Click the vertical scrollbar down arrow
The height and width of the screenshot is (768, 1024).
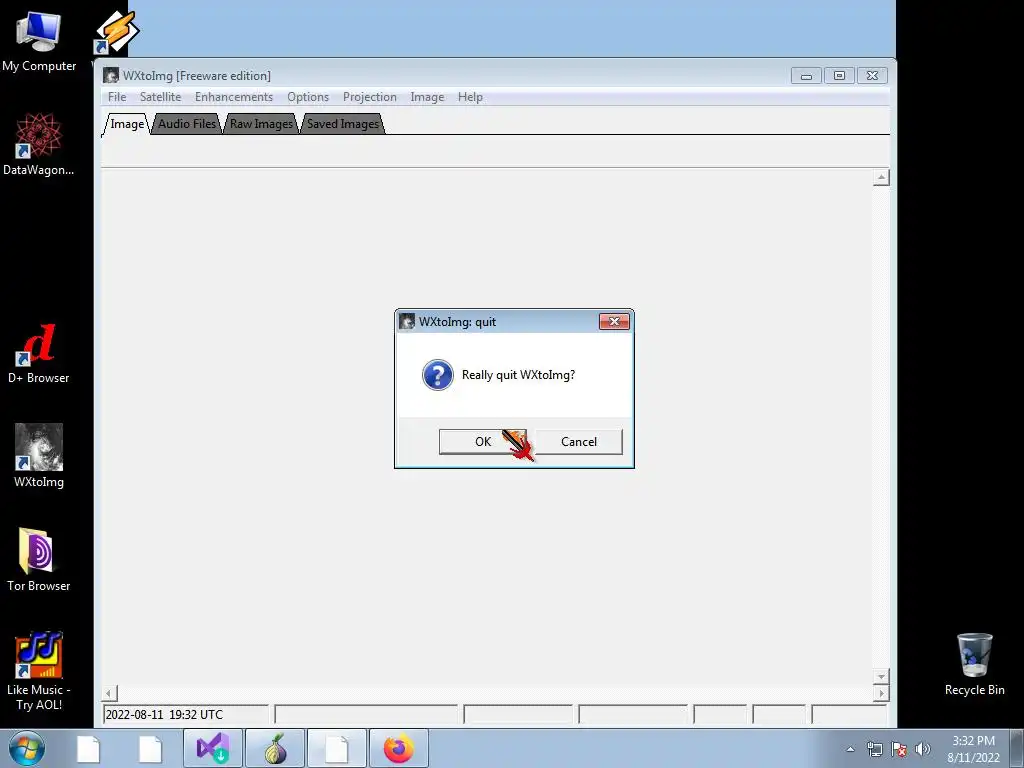tap(881, 677)
